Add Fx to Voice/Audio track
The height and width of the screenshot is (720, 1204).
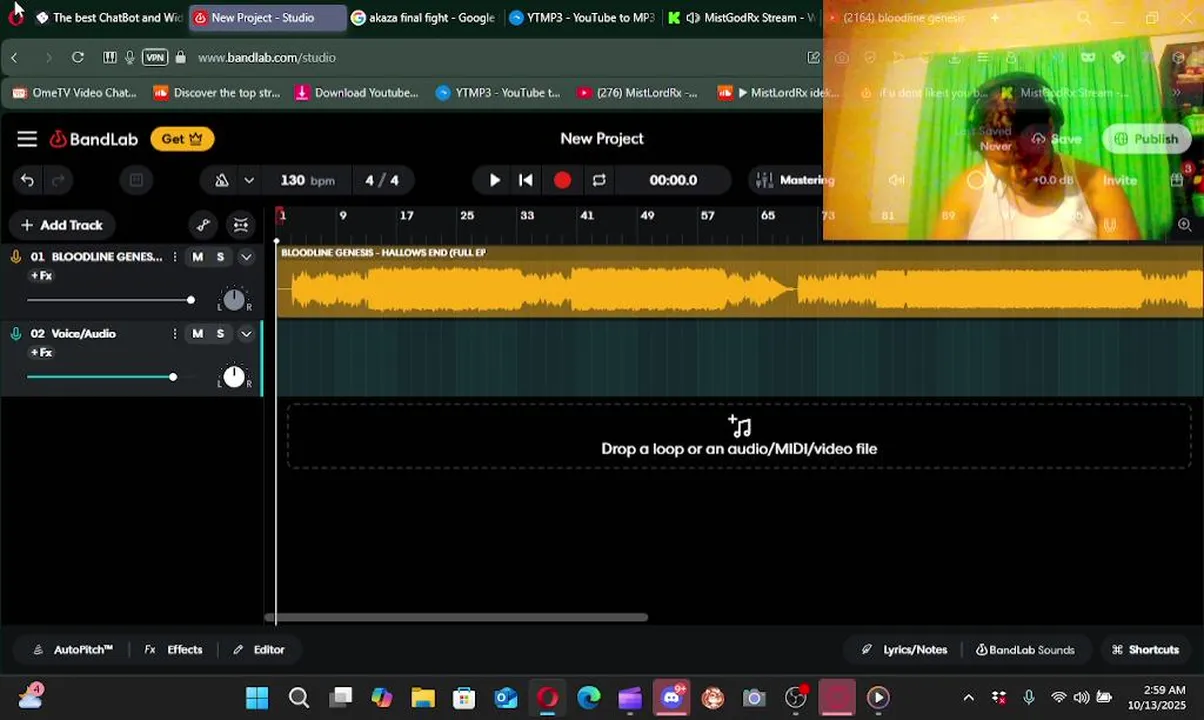(41, 353)
